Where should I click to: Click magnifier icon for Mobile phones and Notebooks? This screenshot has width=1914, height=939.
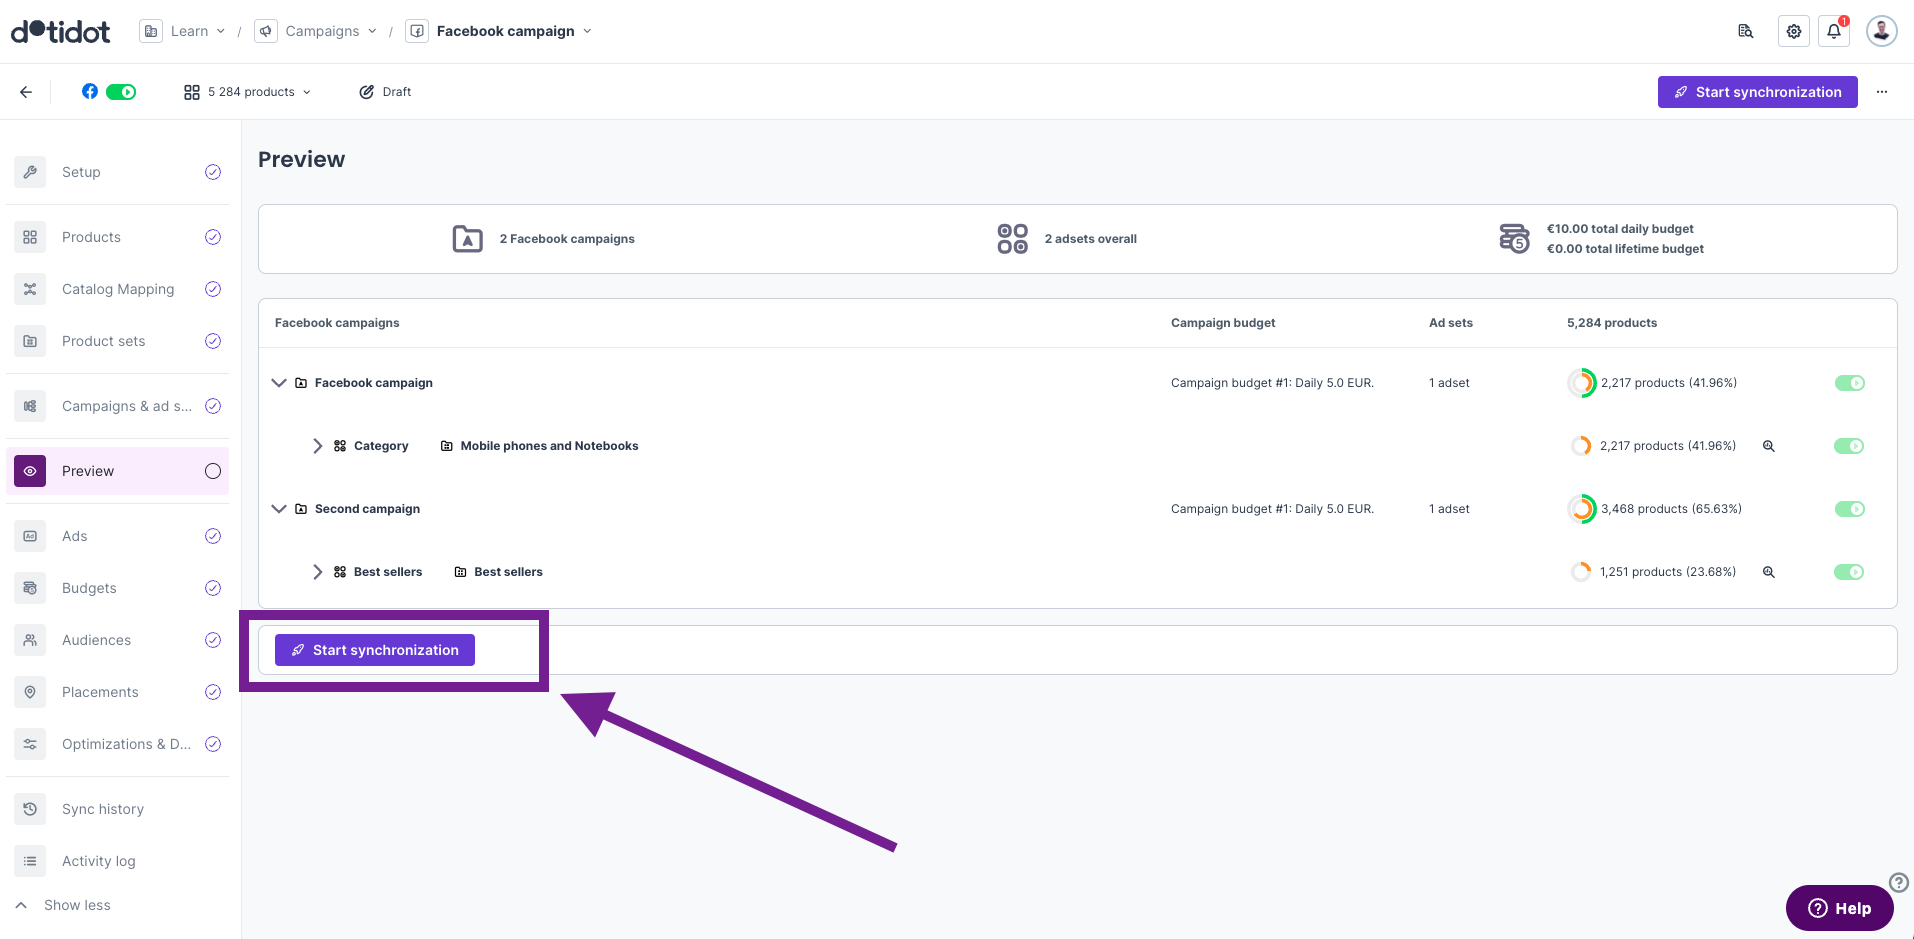click(1768, 446)
